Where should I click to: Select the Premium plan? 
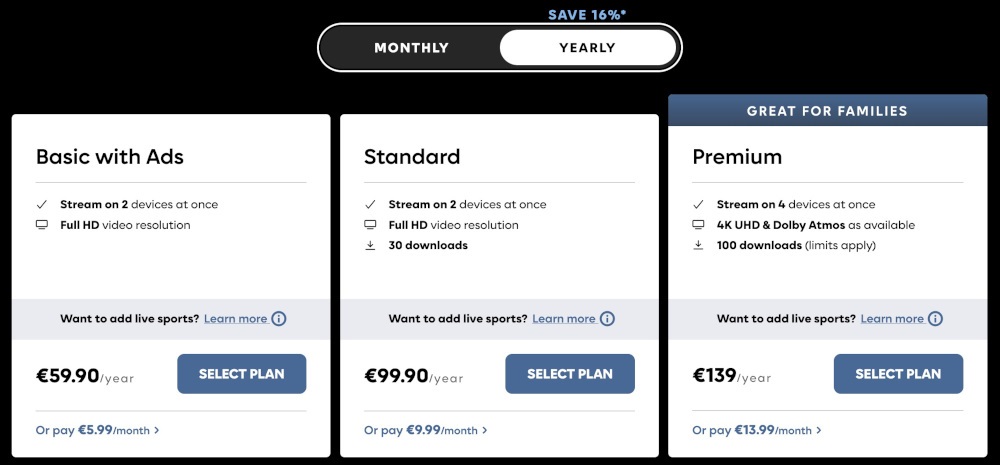[x=899, y=374]
